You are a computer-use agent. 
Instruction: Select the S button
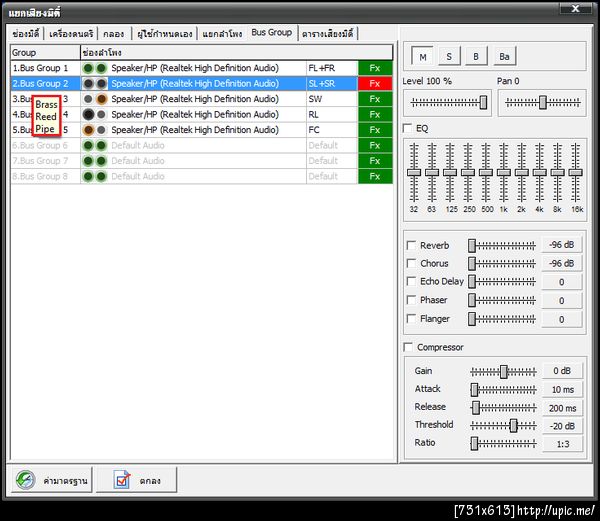tap(449, 57)
